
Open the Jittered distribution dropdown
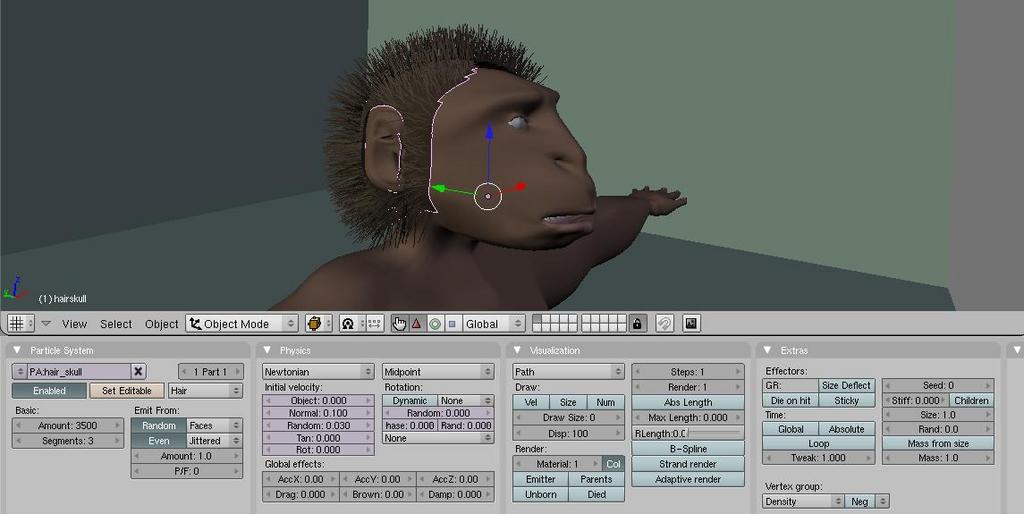214,441
